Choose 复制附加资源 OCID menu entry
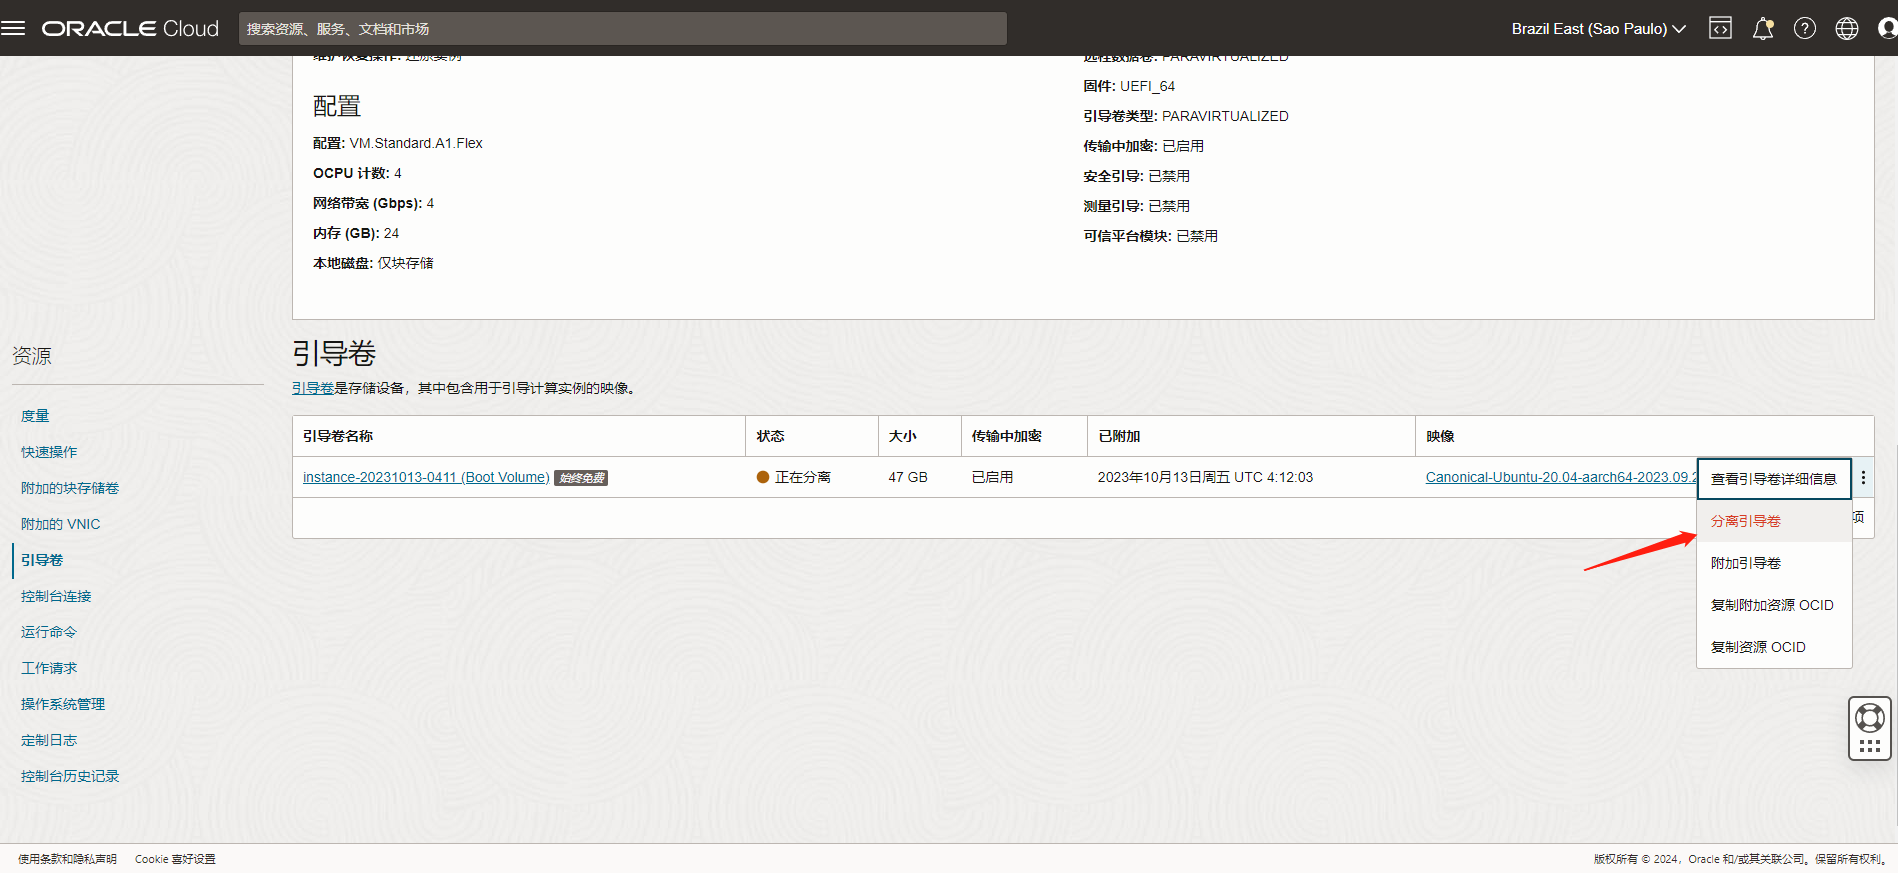This screenshot has width=1898, height=873. click(x=1771, y=605)
